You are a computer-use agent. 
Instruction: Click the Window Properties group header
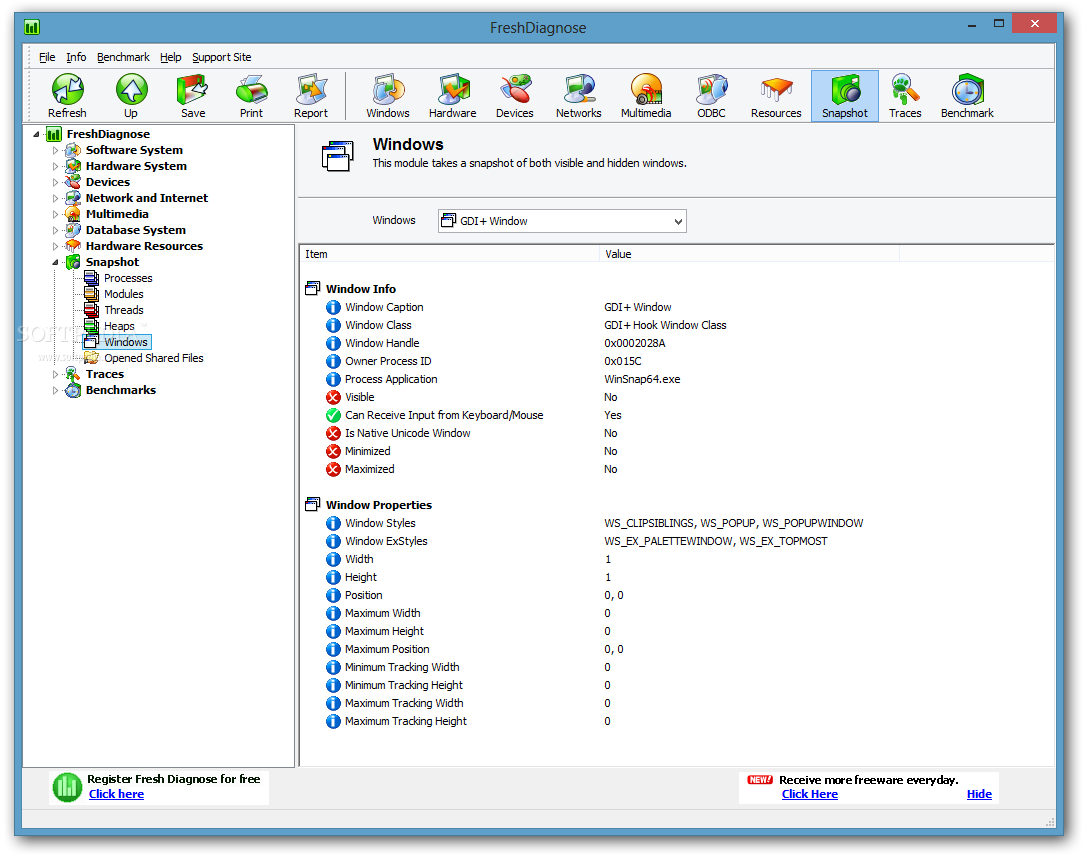378,505
